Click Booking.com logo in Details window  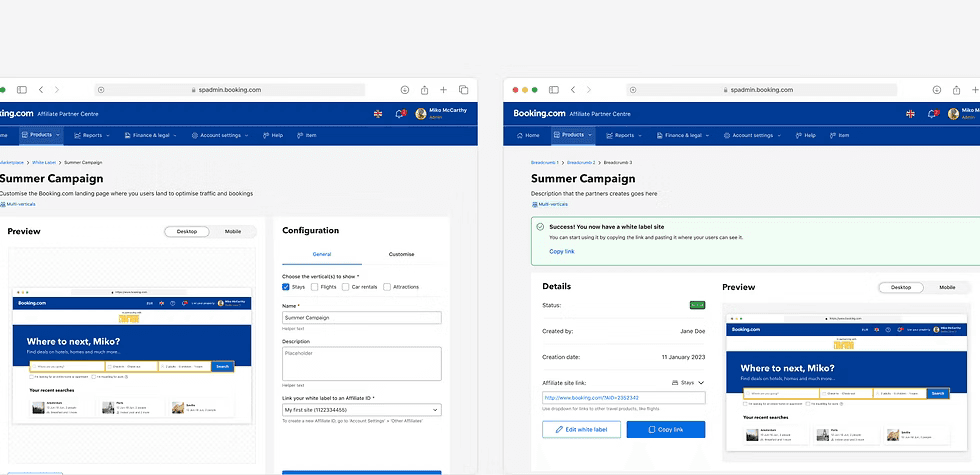tap(539, 114)
